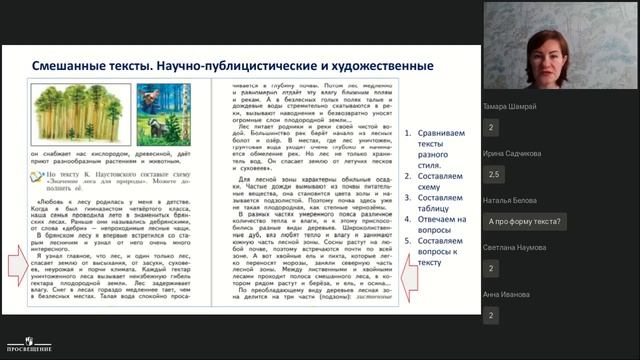
Task: Click the paragraph starting 'Я узнал главное, что лес'
Action: click(111, 276)
